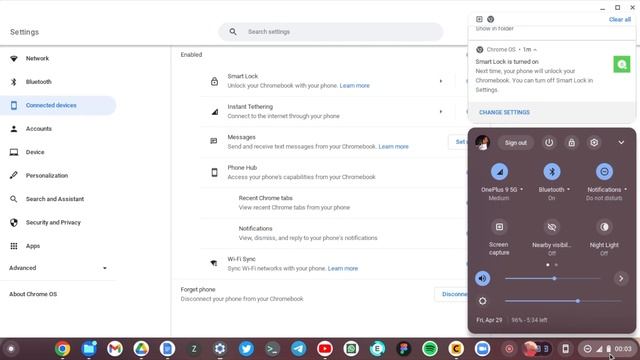The height and width of the screenshot is (360, 640).
Task: Open Smart Lock details arrow
Action: tap(441, 81)
